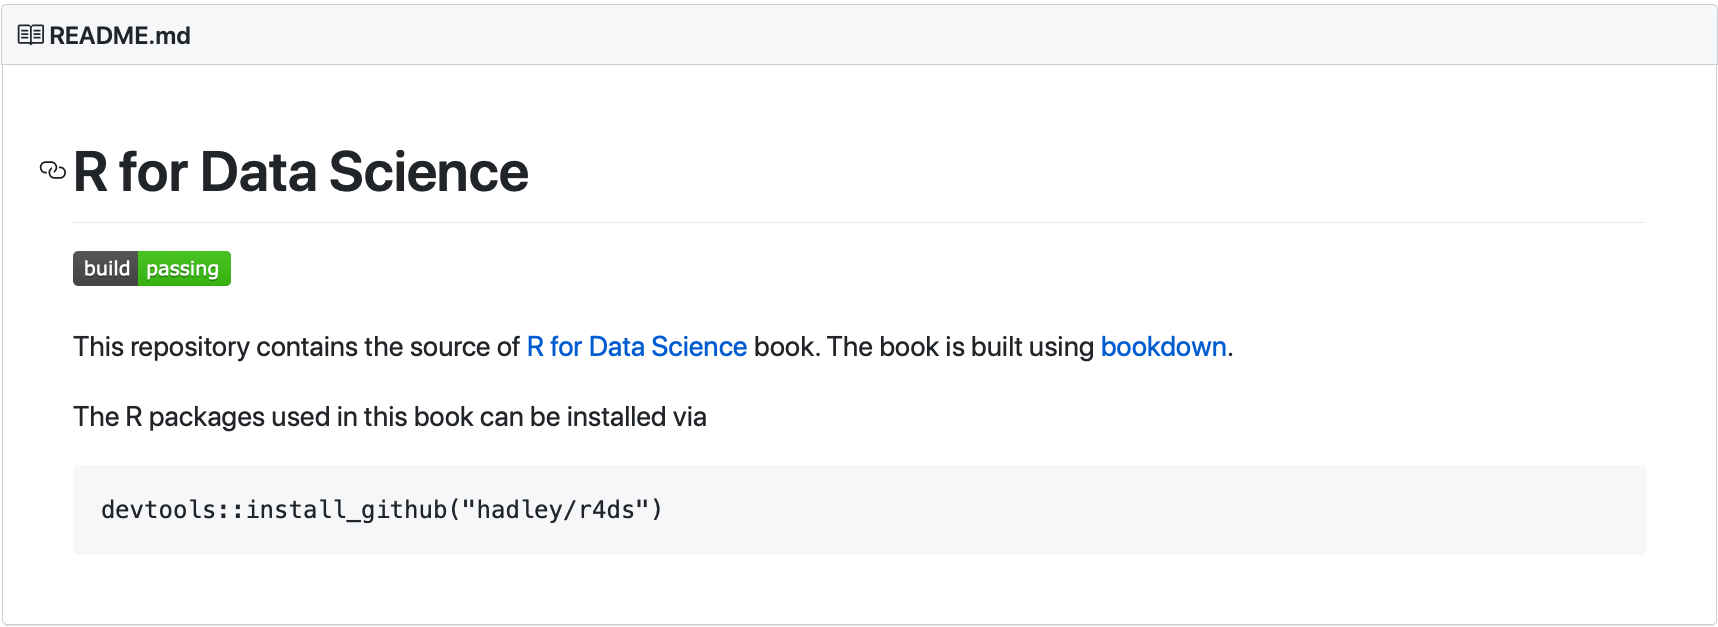This screenshot has height=627, width=1718.
Task: Click the dark "build" badge segment
Action: 106,269
